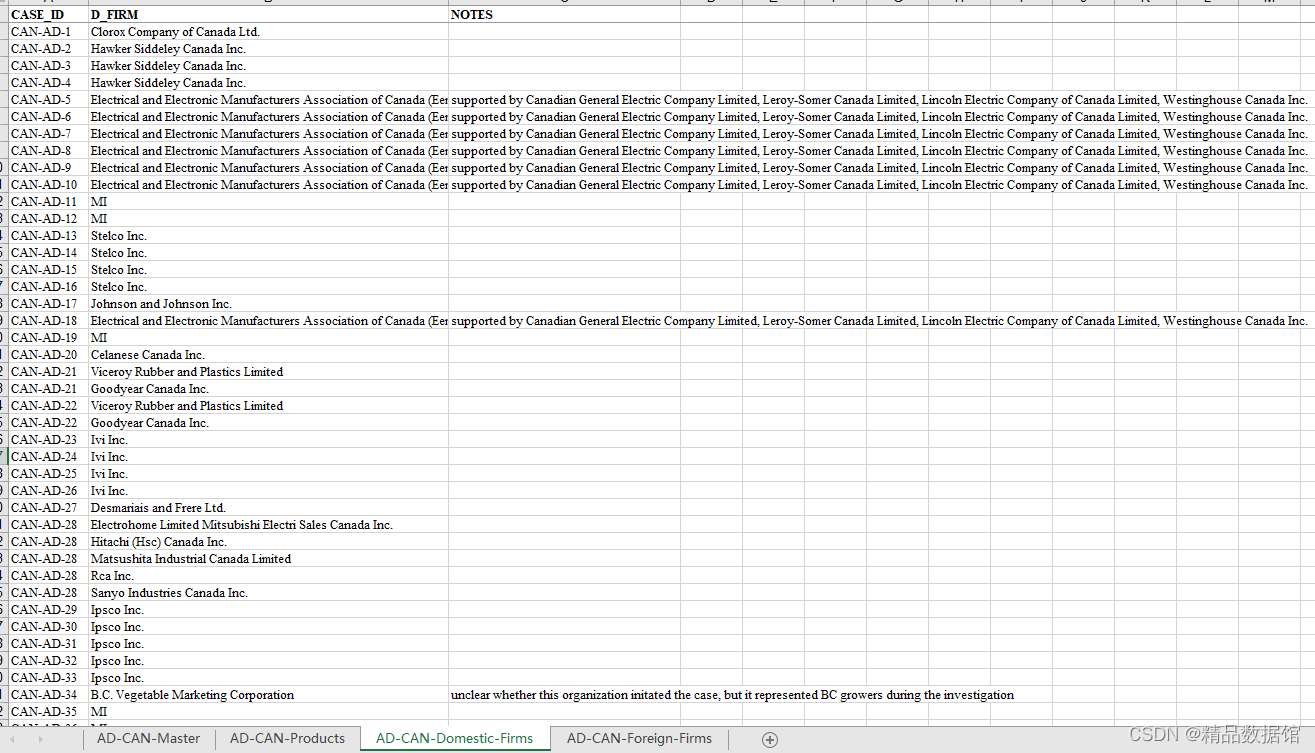Screen dimensions: 1315x753
Task: Click cell CAN-AD-26
Action: (49, 491)
